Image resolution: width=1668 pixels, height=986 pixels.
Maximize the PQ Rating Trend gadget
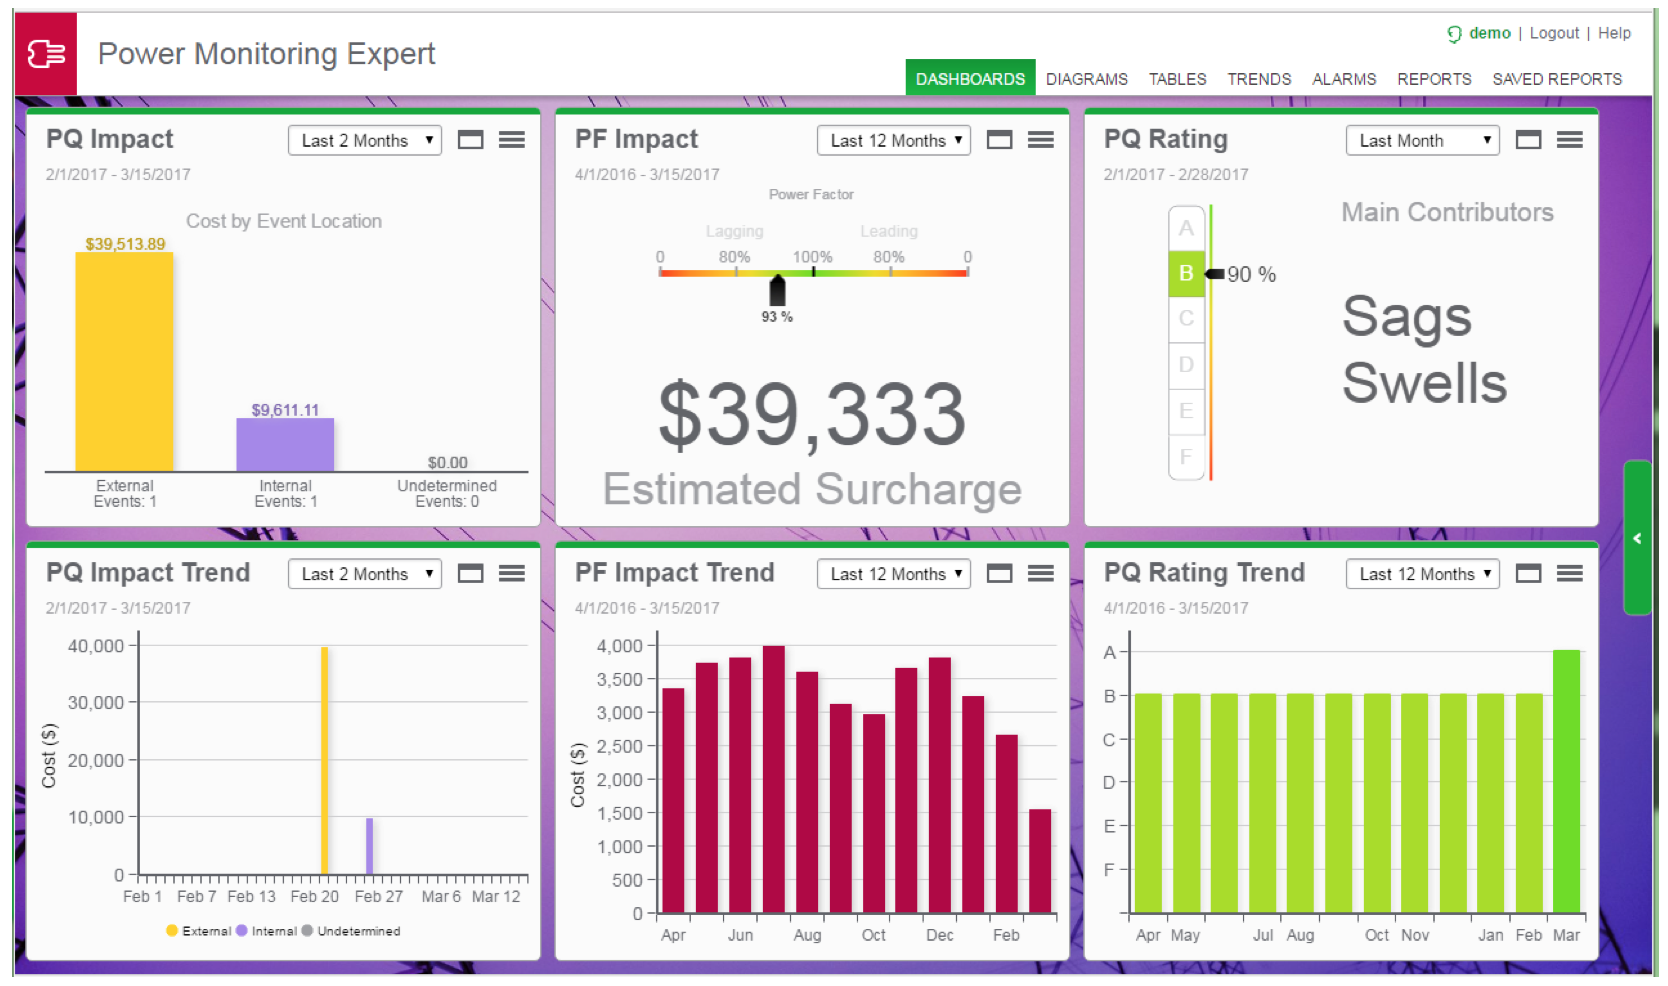point(1528,573)
